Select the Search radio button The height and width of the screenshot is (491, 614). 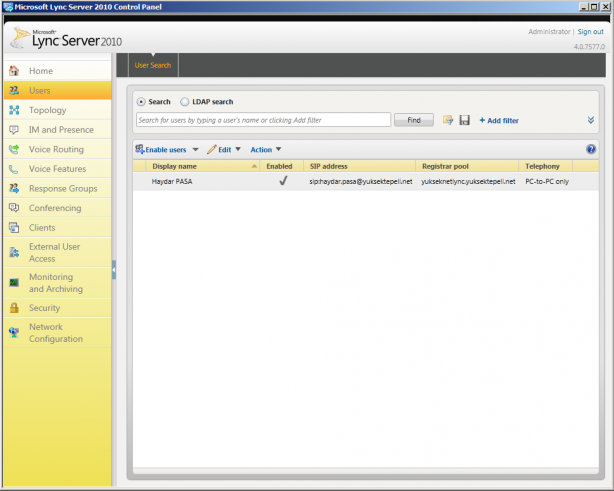[x=141, y=102]
